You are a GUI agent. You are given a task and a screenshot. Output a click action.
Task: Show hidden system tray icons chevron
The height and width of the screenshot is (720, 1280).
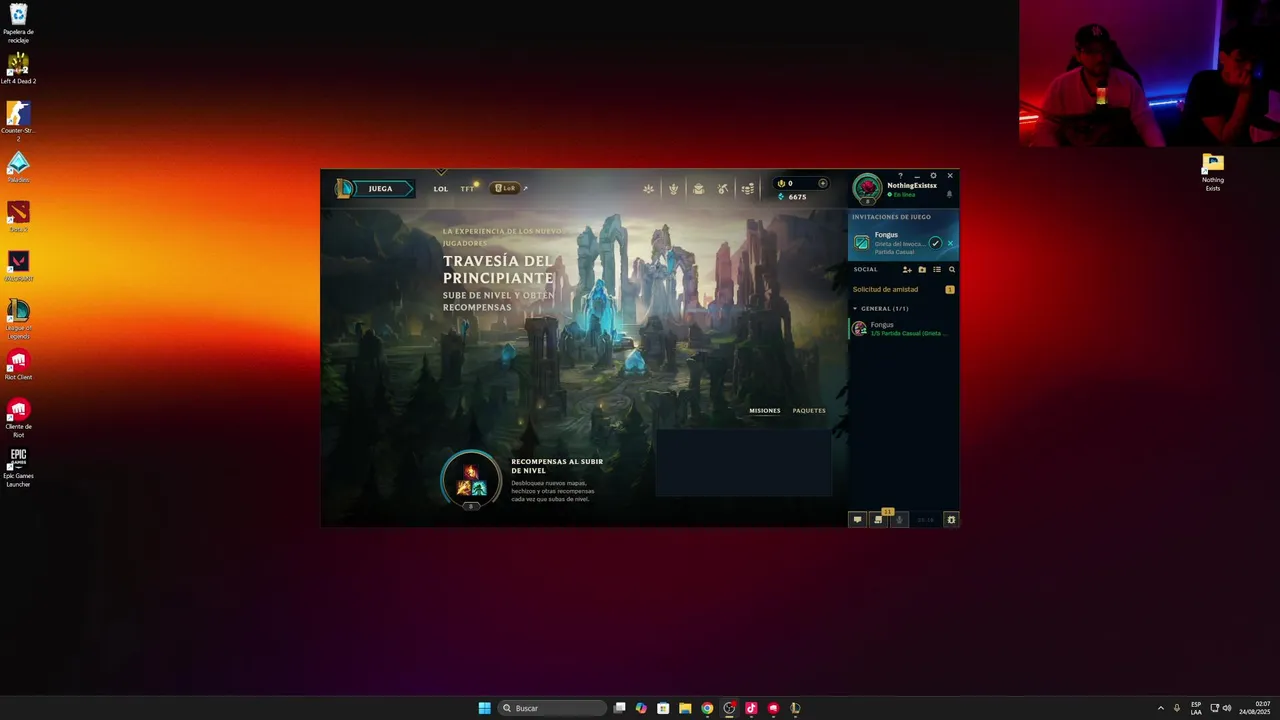[x=1161, y=708]
